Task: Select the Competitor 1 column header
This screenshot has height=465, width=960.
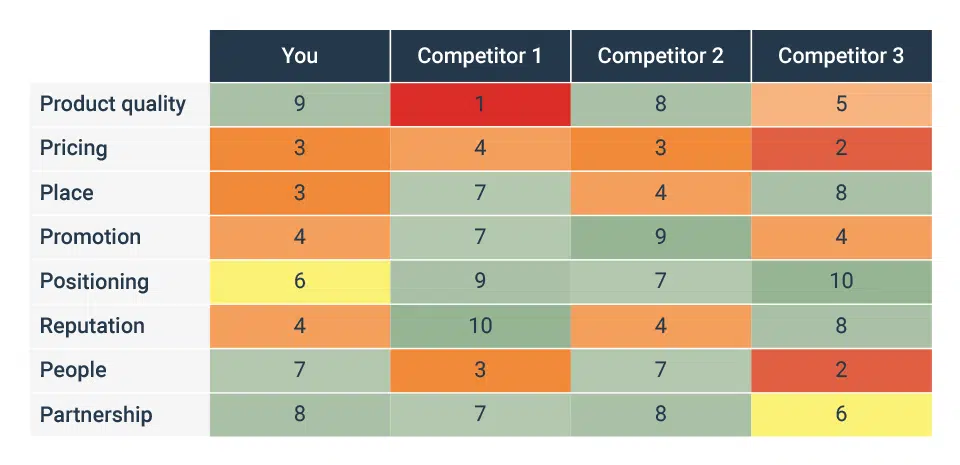Action: coord(480,56)
